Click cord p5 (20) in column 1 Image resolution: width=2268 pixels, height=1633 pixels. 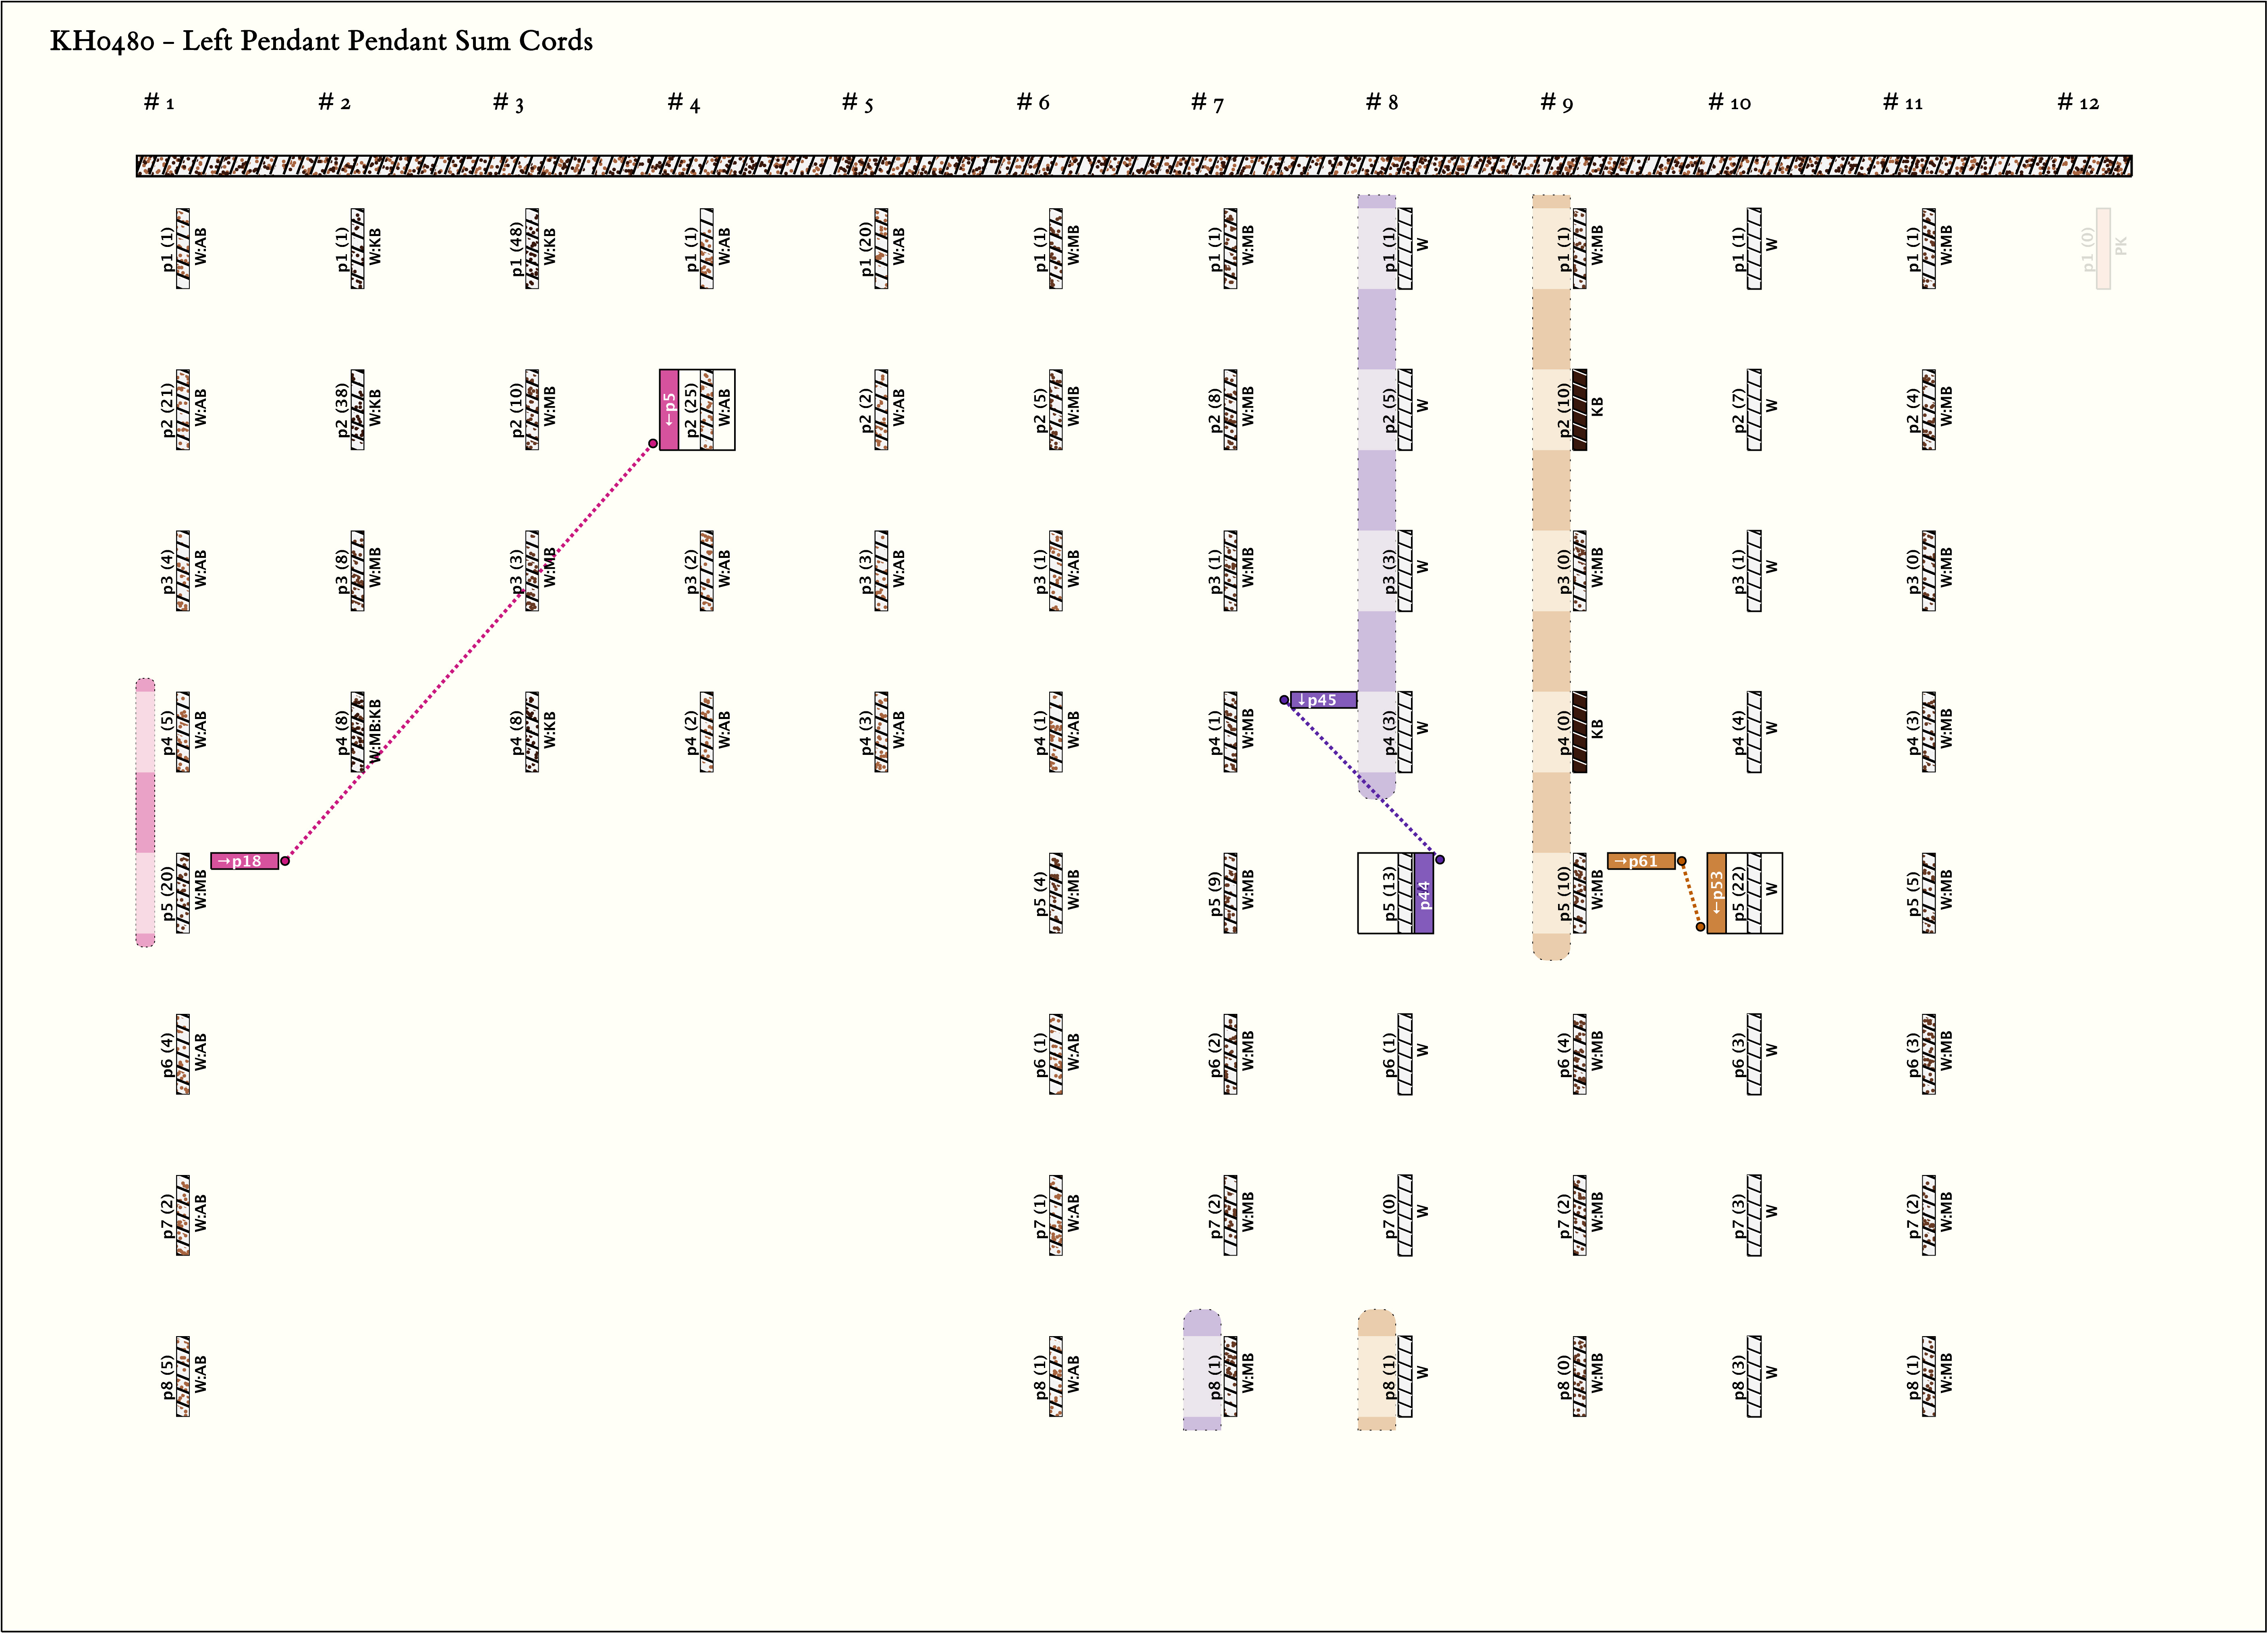tap(183, 893)
